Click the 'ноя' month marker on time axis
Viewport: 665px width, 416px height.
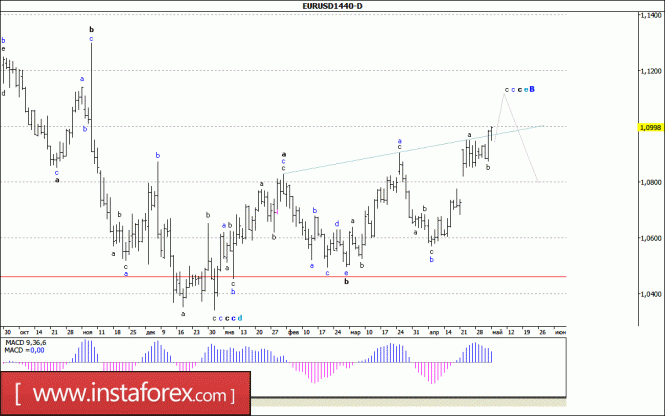point(87,332)
